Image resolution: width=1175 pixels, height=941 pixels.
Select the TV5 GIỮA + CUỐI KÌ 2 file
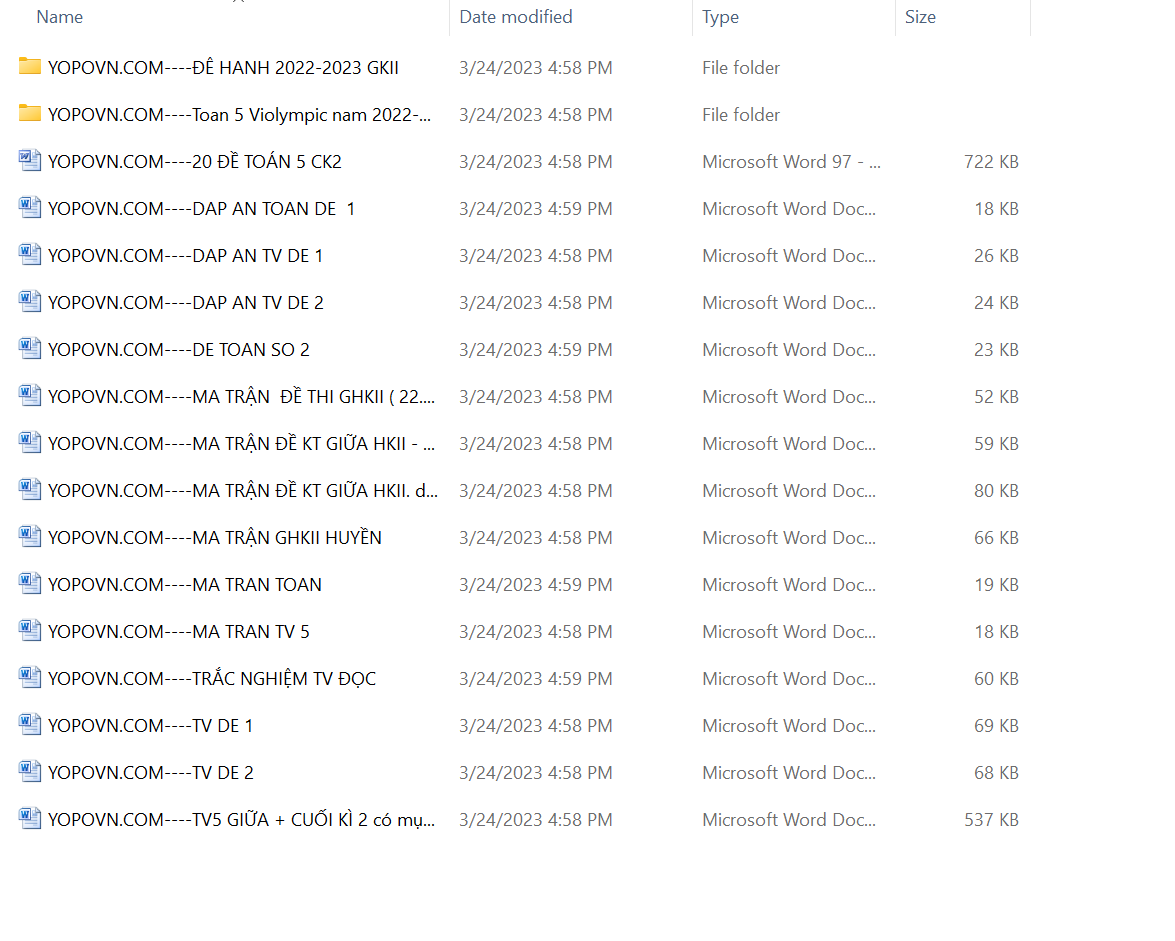click(242, 820)
